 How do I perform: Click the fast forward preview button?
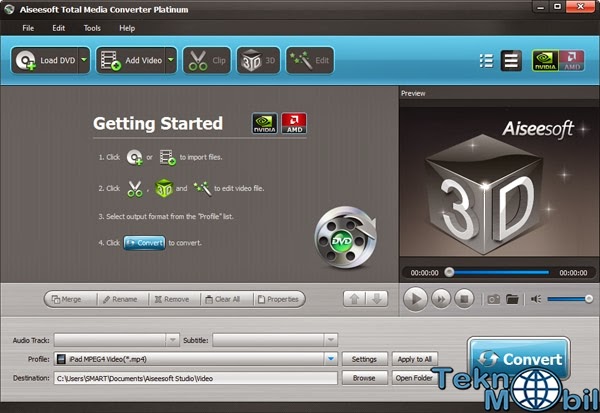pos(441,299)
